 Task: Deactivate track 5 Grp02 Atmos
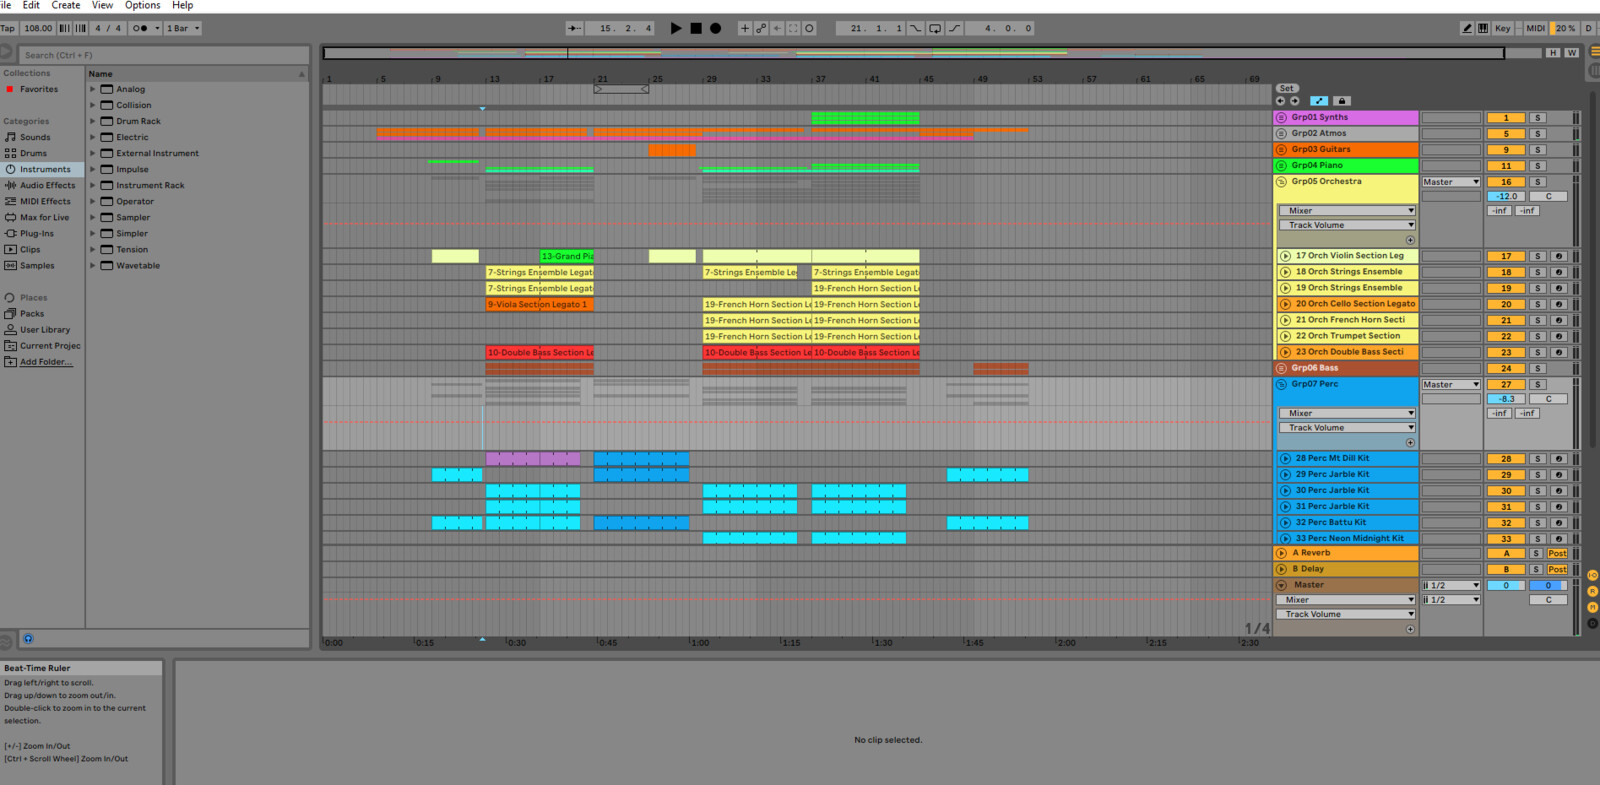[x=1506, y=134]
